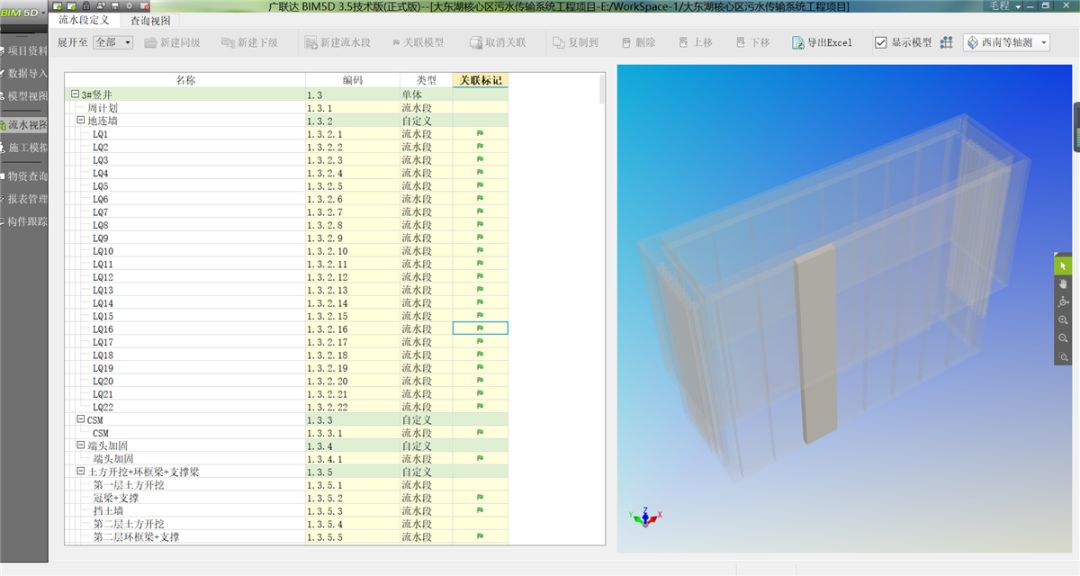Choose the orbit rotate tool
This screenshot has height=576, width=1080.
tap(1063, 302)
